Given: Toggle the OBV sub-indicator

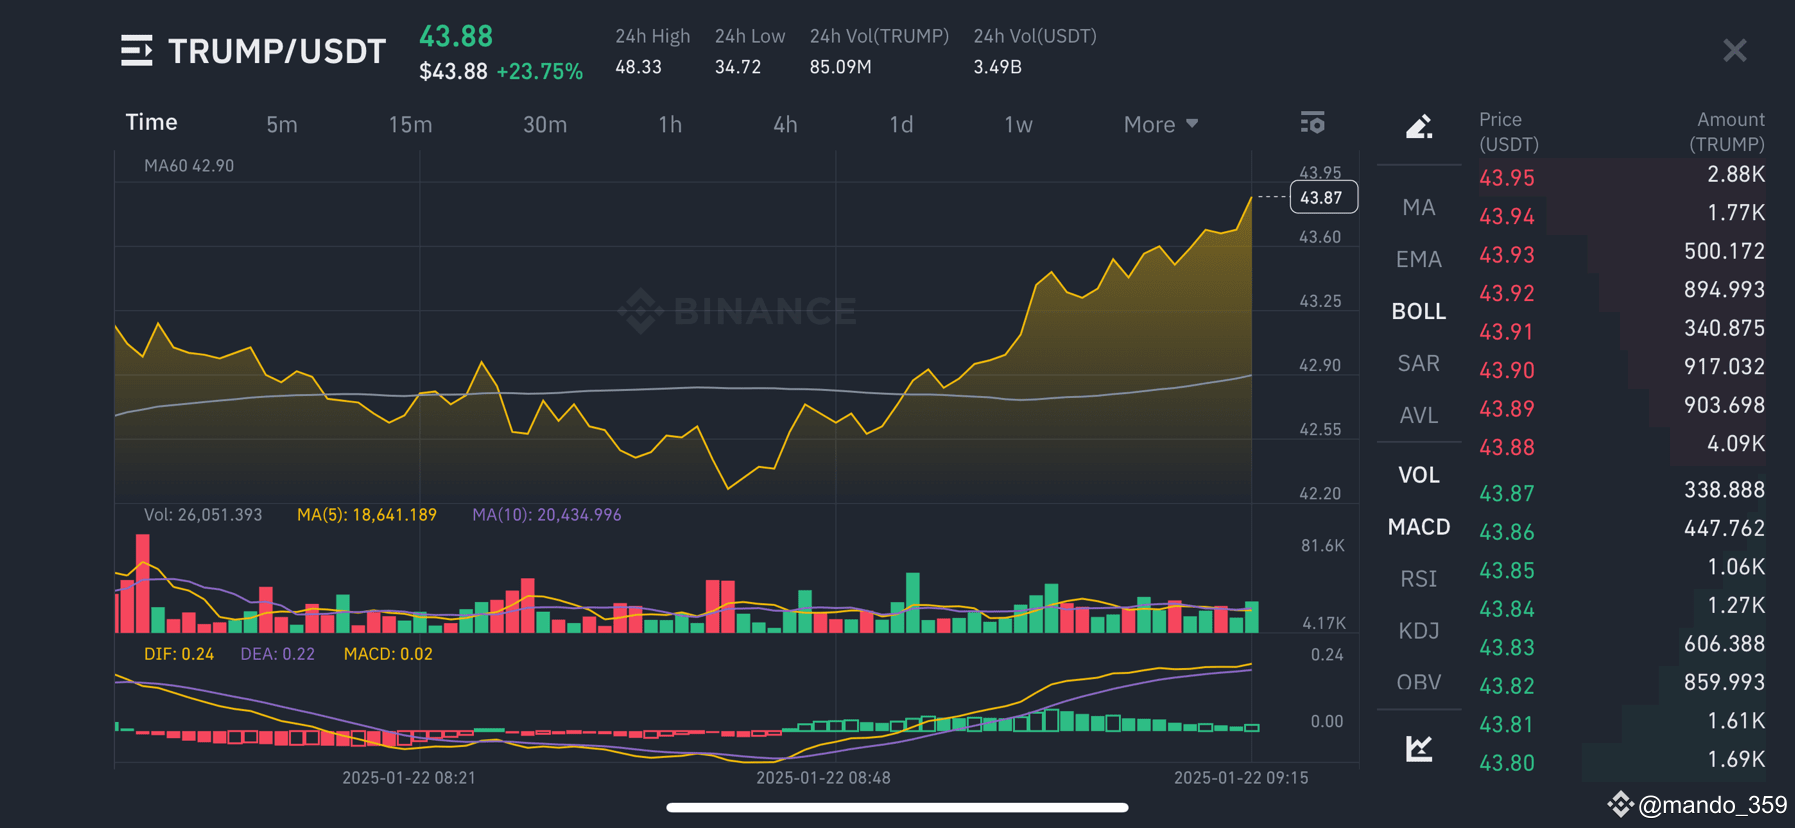Looking at the screenshot, I should click(1419, 683).
